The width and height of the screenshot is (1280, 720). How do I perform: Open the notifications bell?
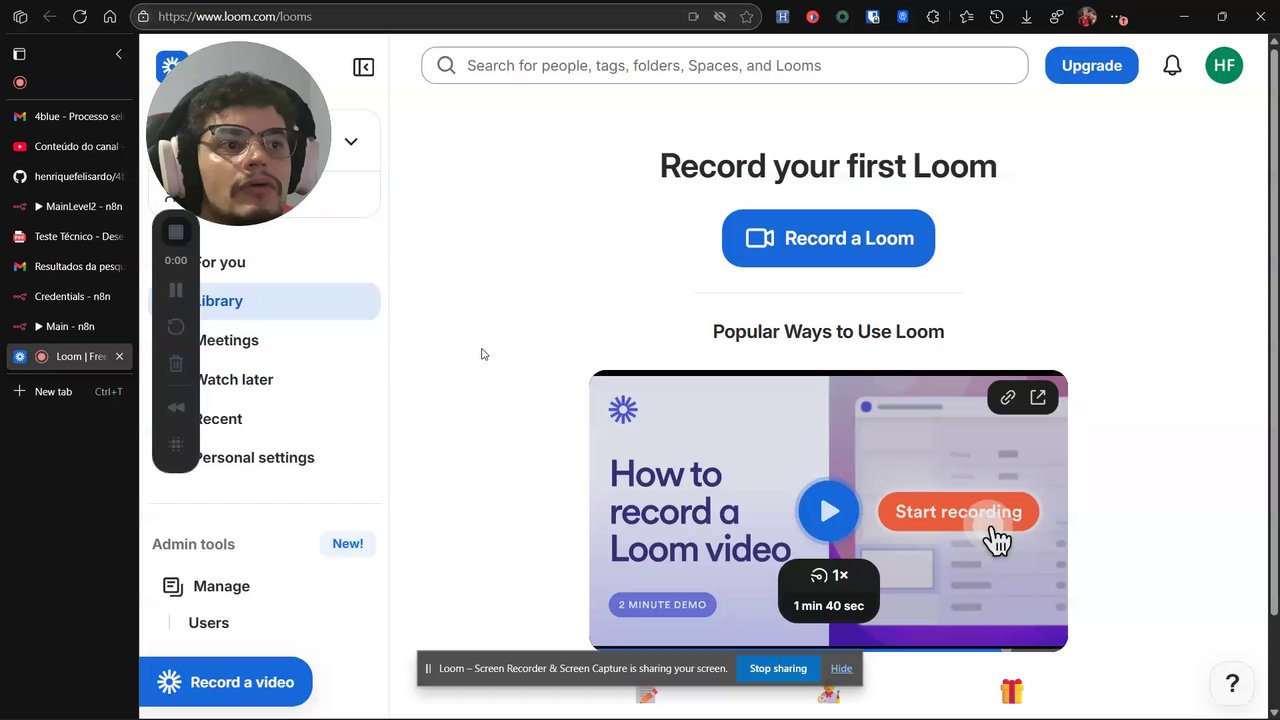tap(1172, 66)
